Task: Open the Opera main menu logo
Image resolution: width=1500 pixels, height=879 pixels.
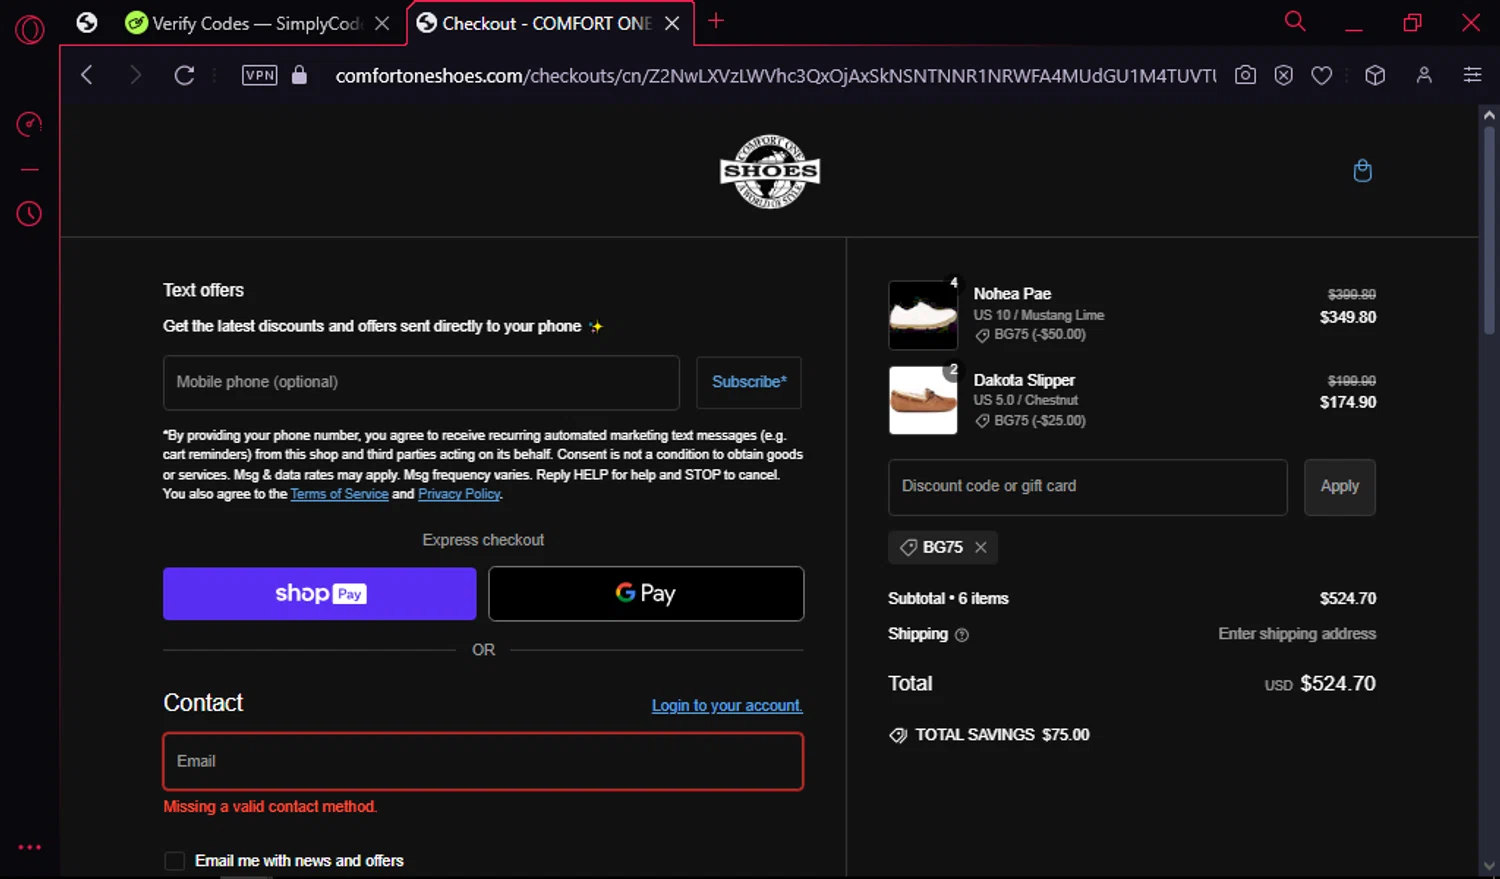Action: 29,30
